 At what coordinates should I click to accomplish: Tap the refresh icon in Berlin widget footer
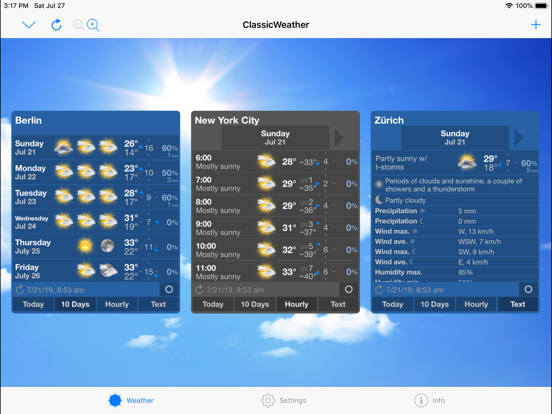20,290
